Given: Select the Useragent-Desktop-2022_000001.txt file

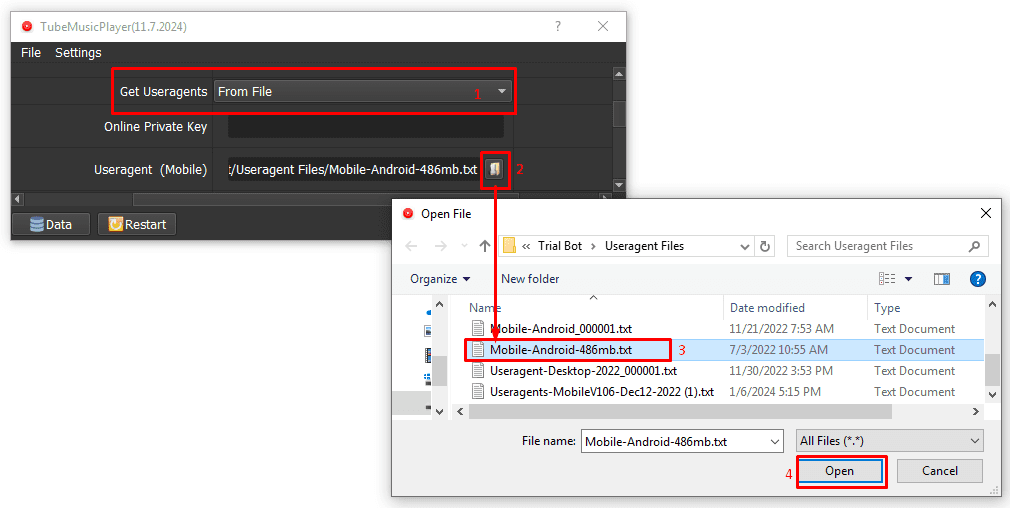Looking at the screenshot, I should point(584,371).
